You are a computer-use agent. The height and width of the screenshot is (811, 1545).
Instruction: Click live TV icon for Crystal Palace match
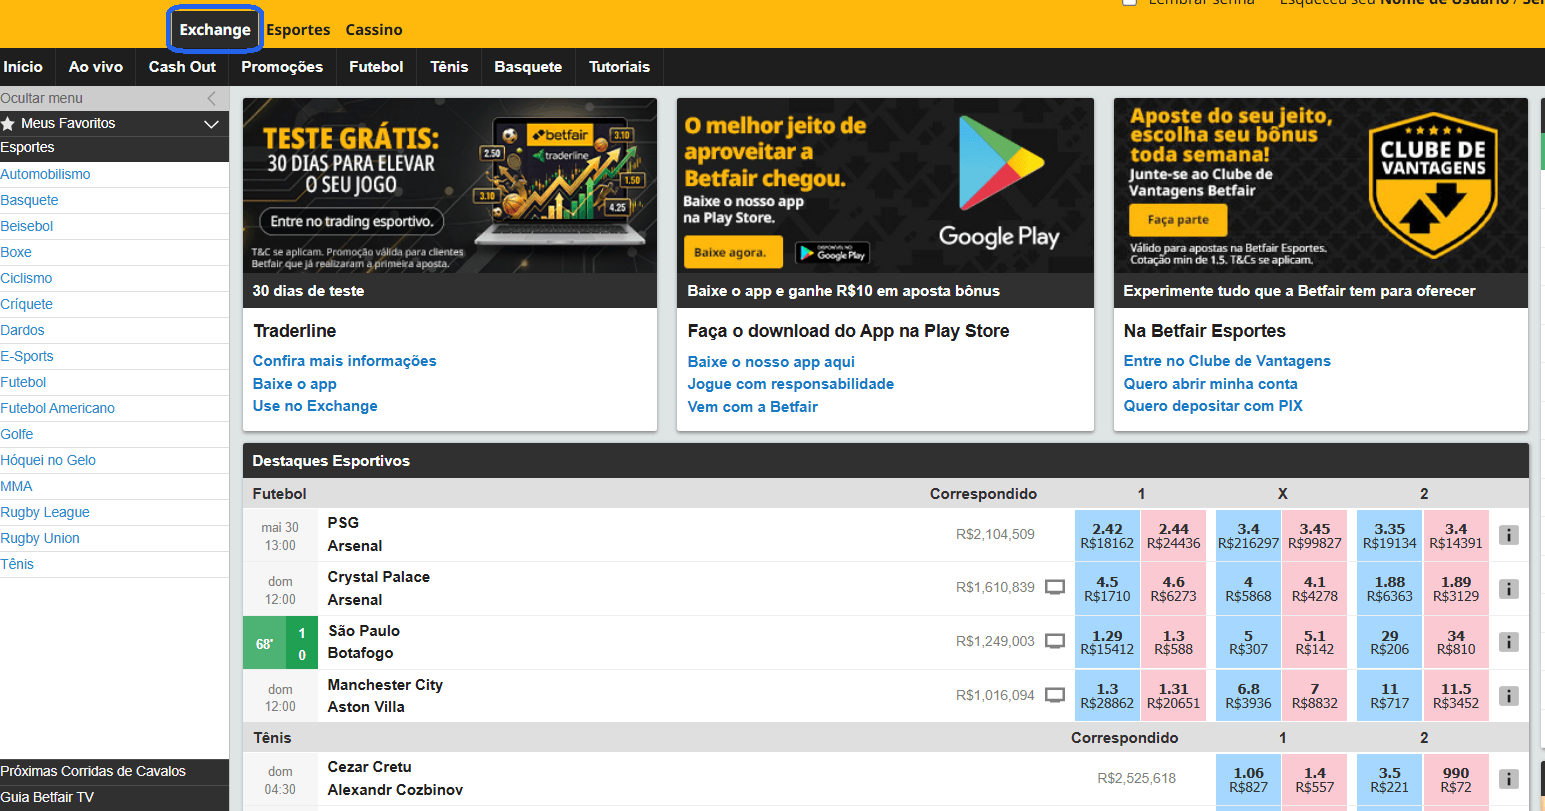pyautogui.click(x=1055, y=588)
